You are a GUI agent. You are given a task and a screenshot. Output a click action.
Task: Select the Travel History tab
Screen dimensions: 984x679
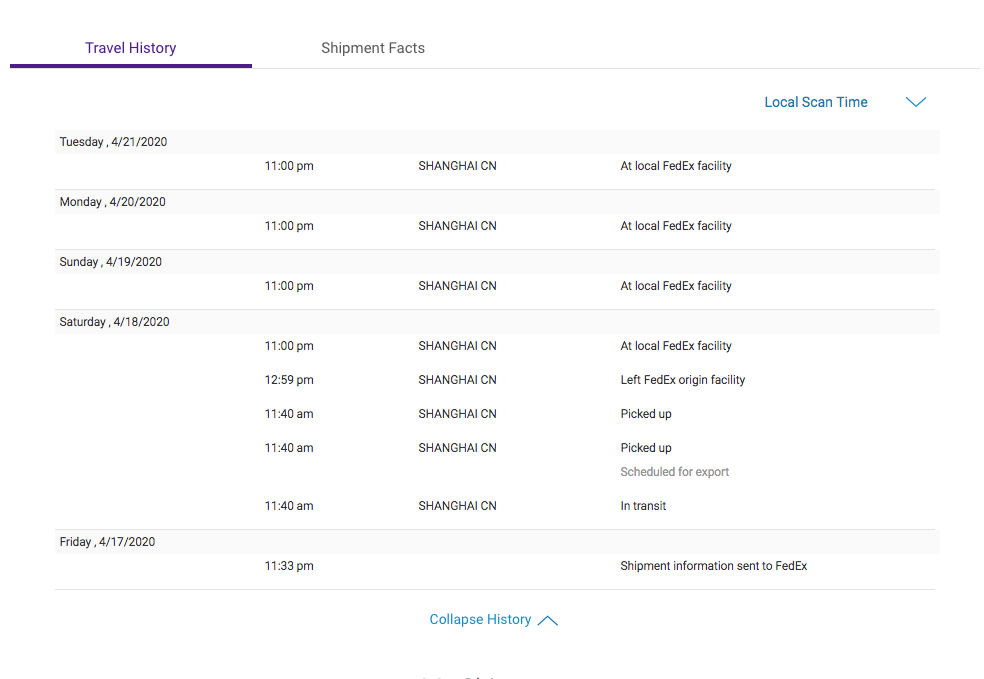(131, 48)
